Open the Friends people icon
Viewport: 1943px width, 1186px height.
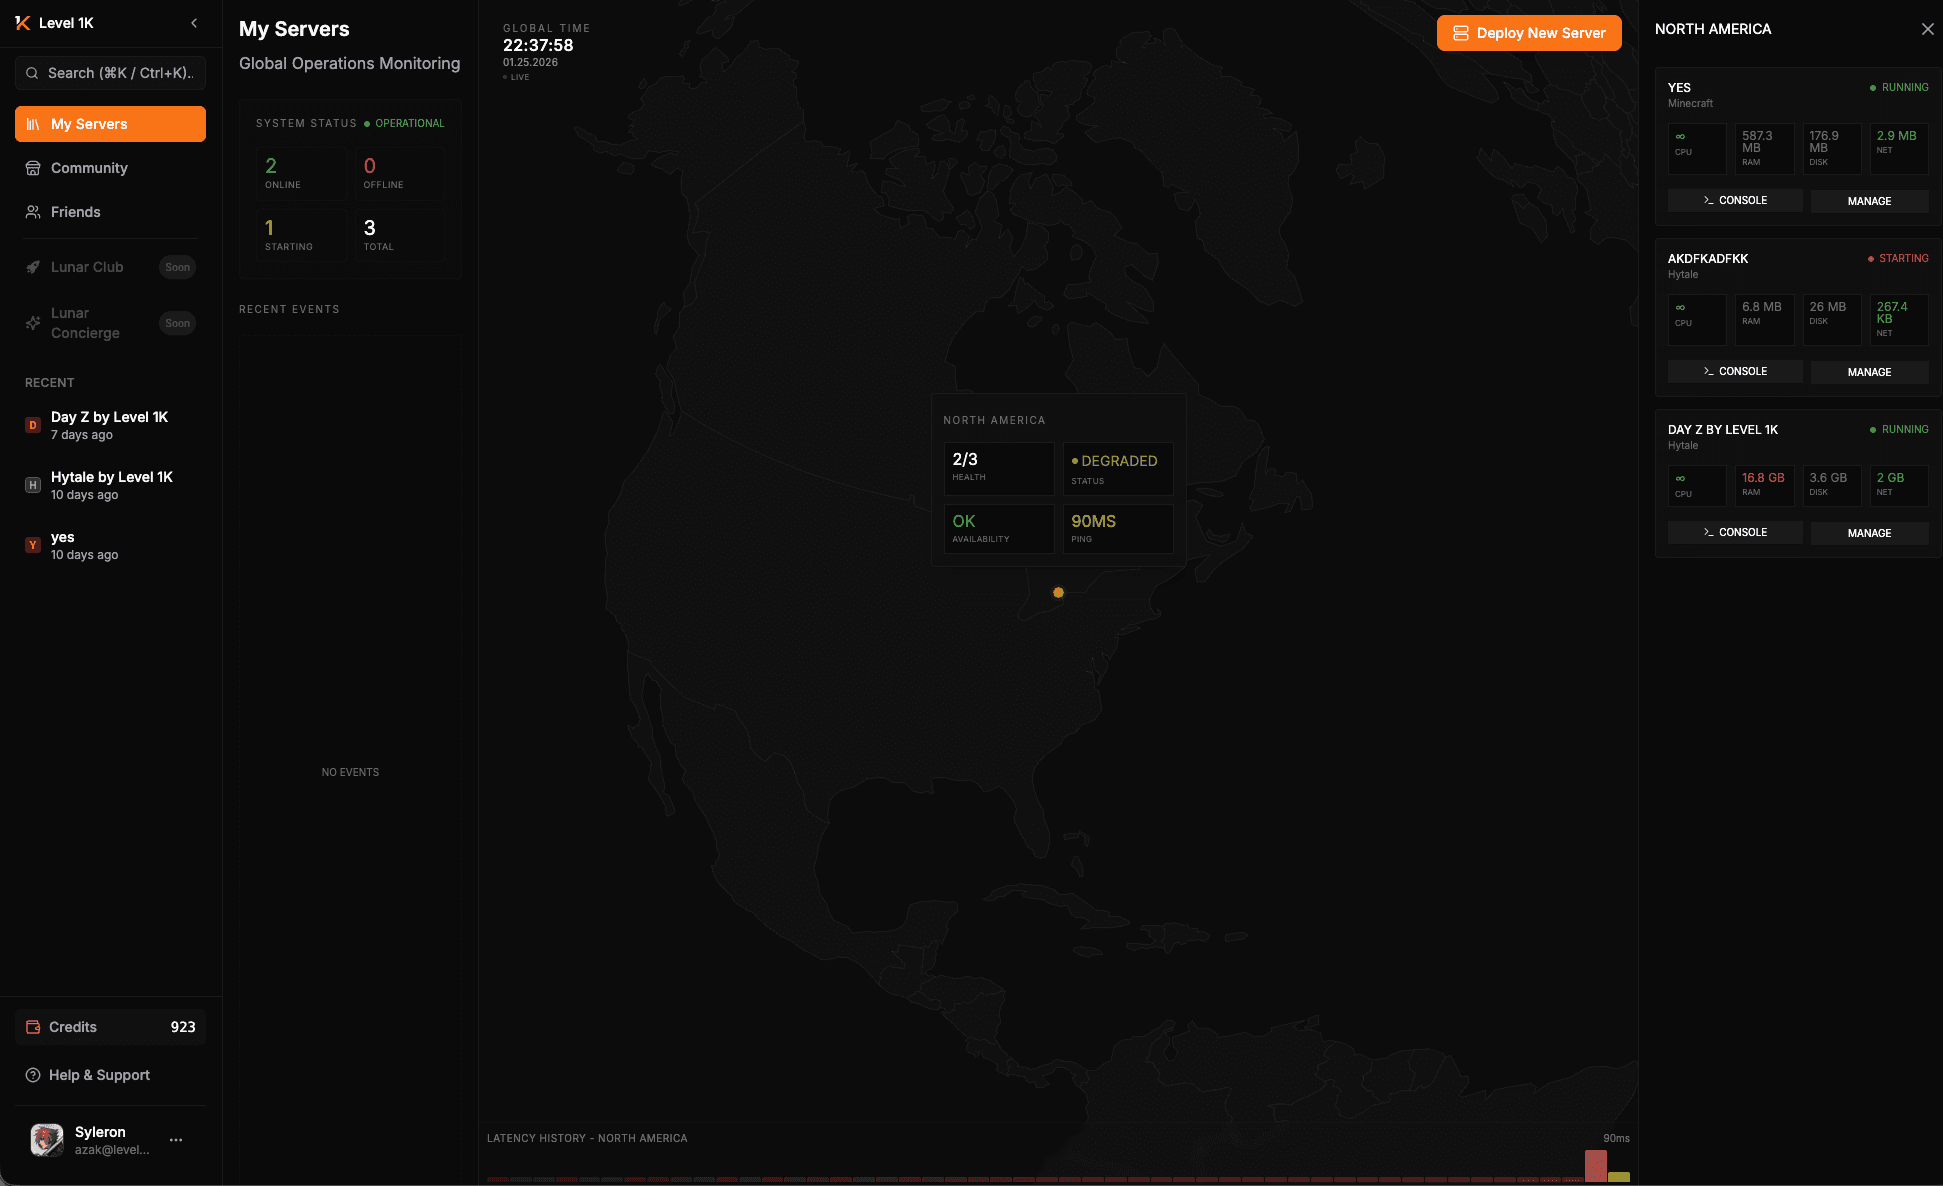coord(33,212)
